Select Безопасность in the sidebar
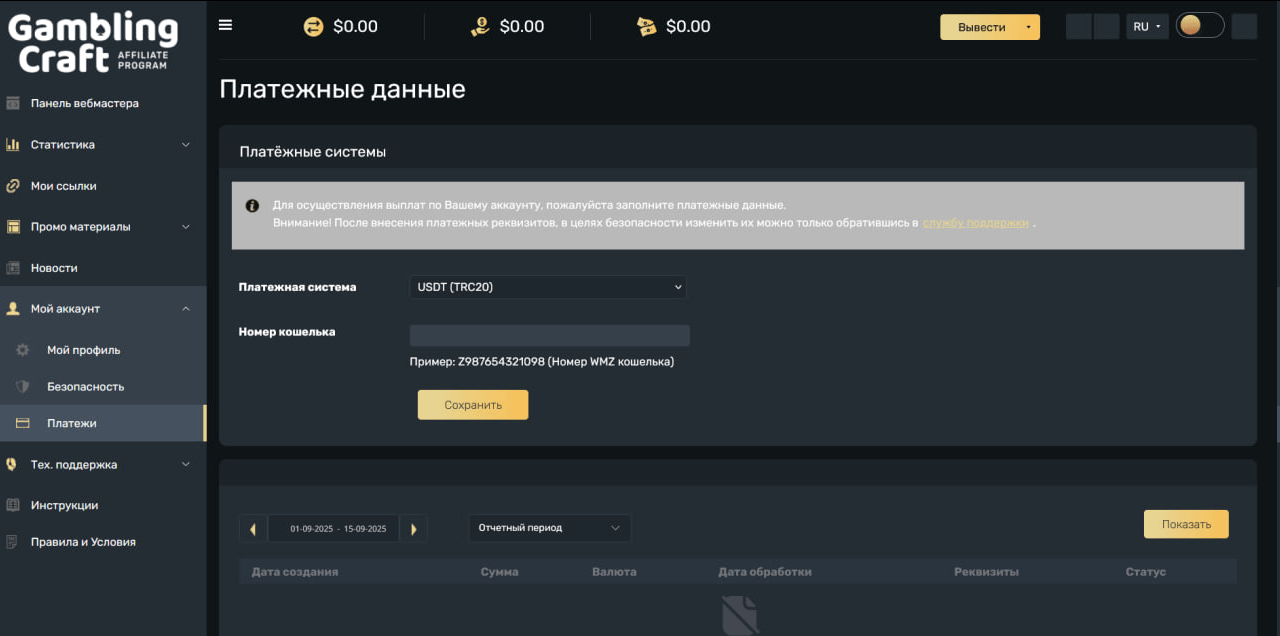This screenshot has width=1280, height=636. [x=85, y=387]
